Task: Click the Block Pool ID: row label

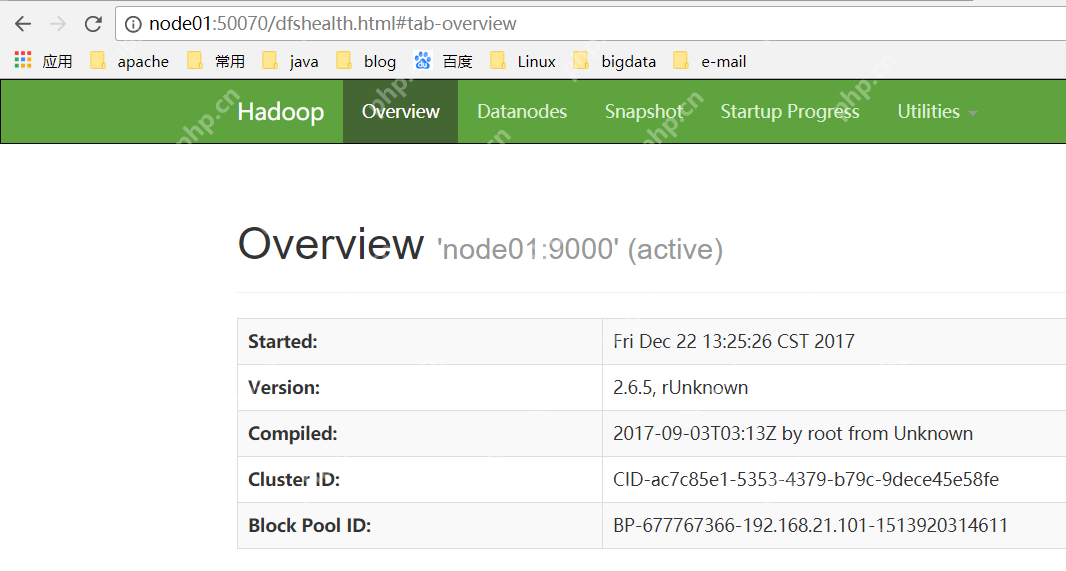Action: (309, 525)
